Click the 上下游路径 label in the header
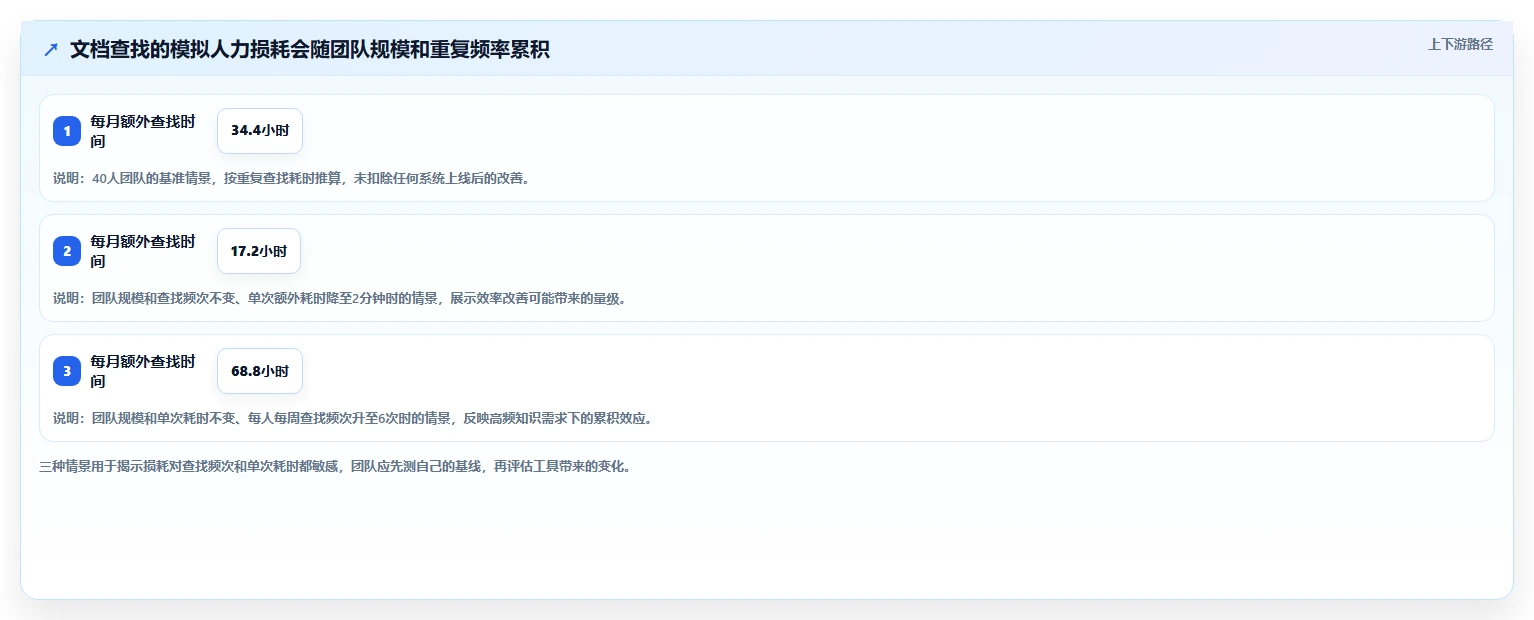 click(x=1460, y=44)
